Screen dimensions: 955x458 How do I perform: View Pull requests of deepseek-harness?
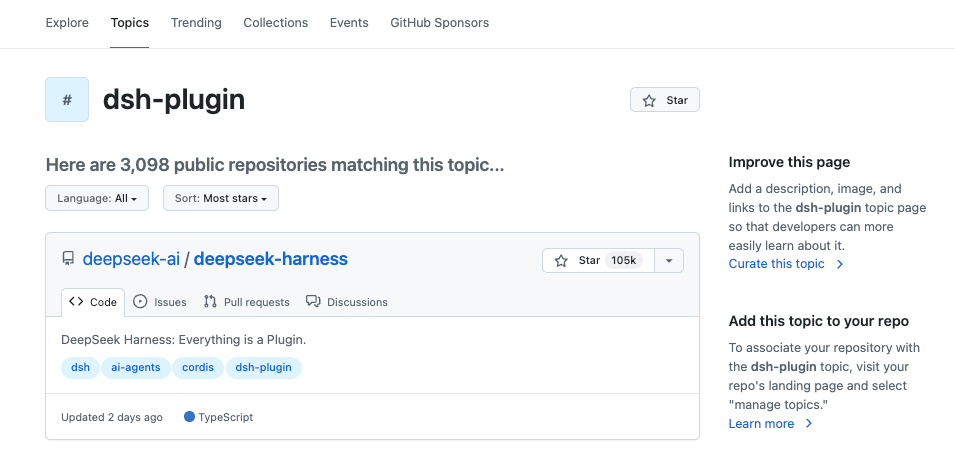(x=247, y=302)
